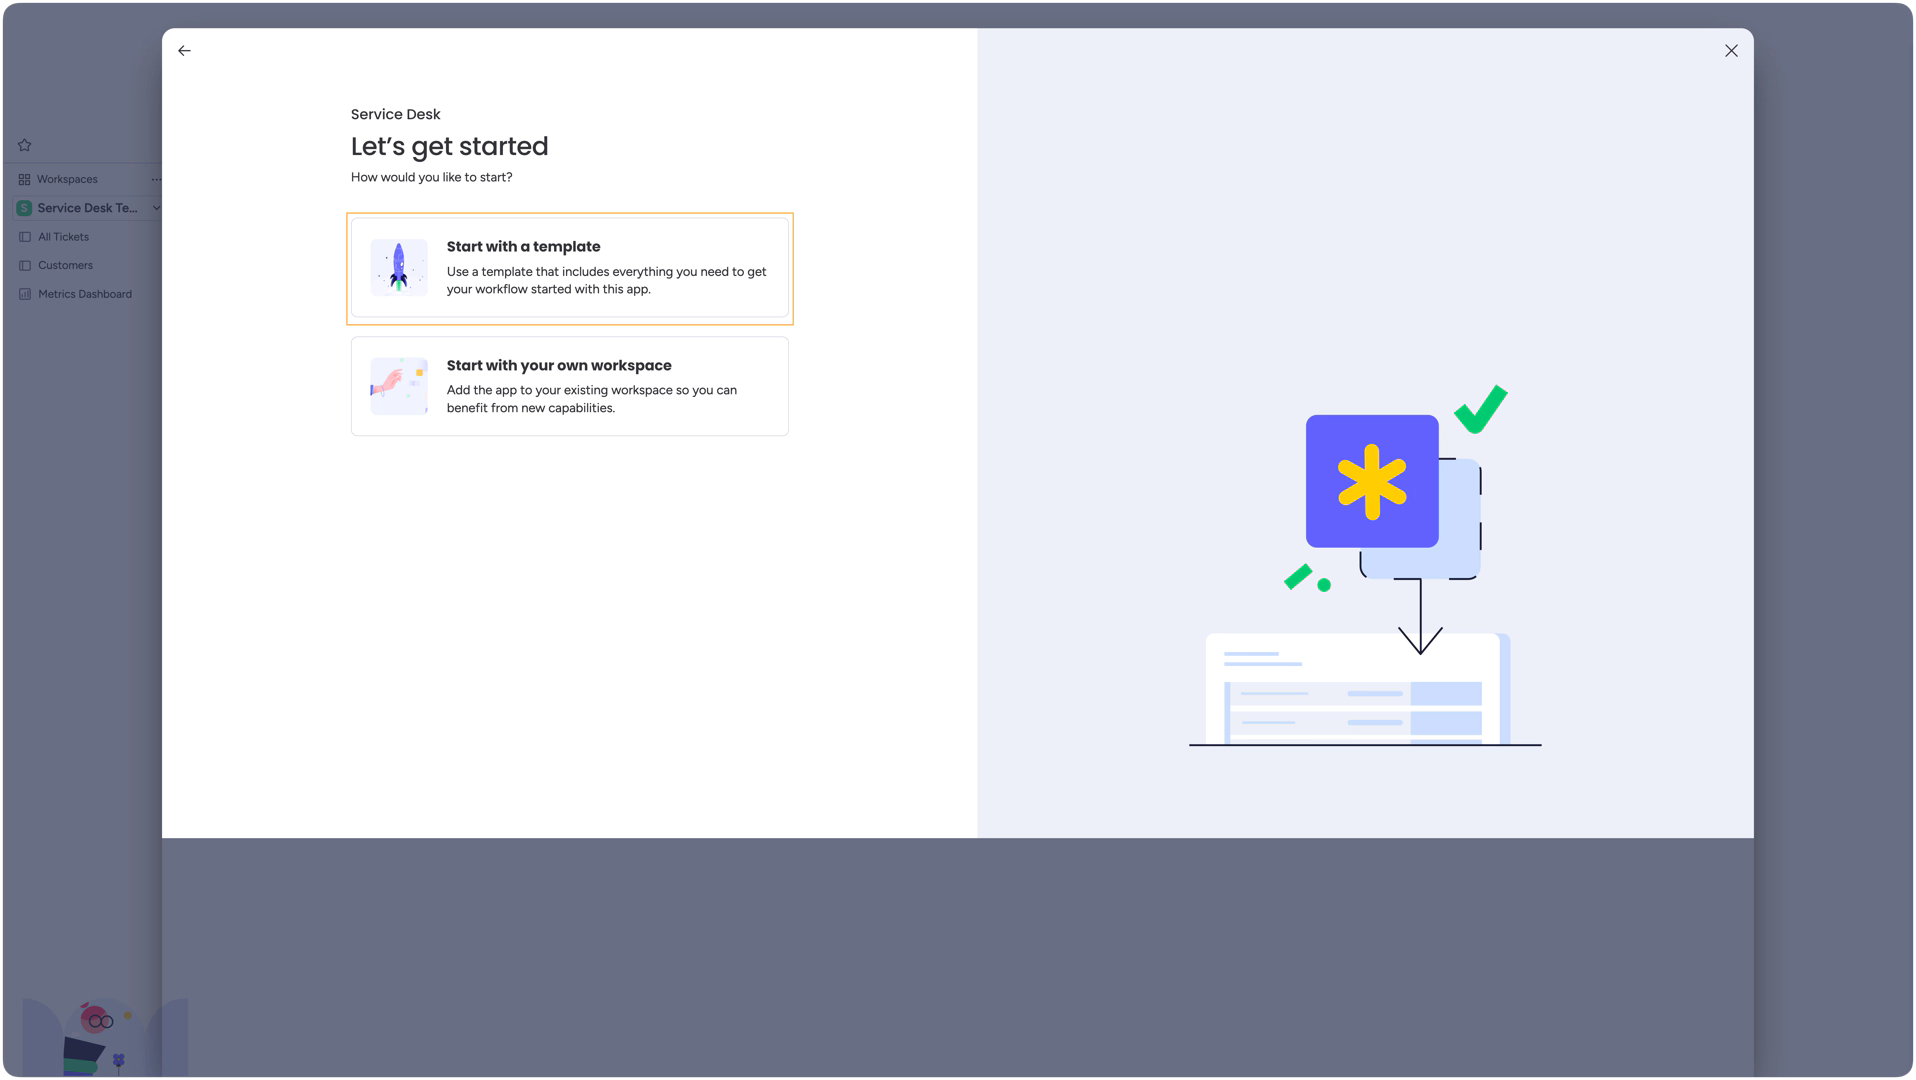Close the Service Desk setup dialog

tap(1731, 51)
